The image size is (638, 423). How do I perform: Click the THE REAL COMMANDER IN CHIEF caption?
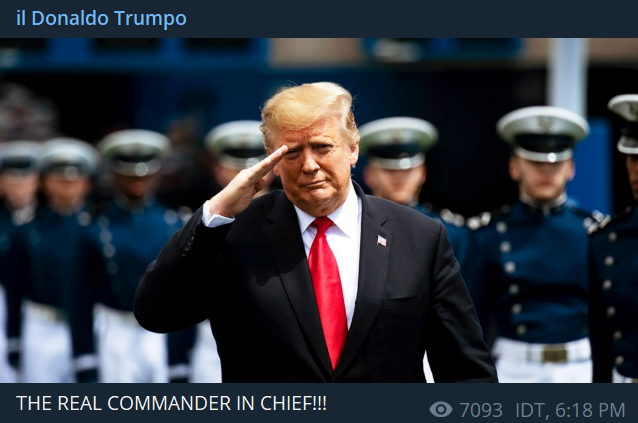171,403
